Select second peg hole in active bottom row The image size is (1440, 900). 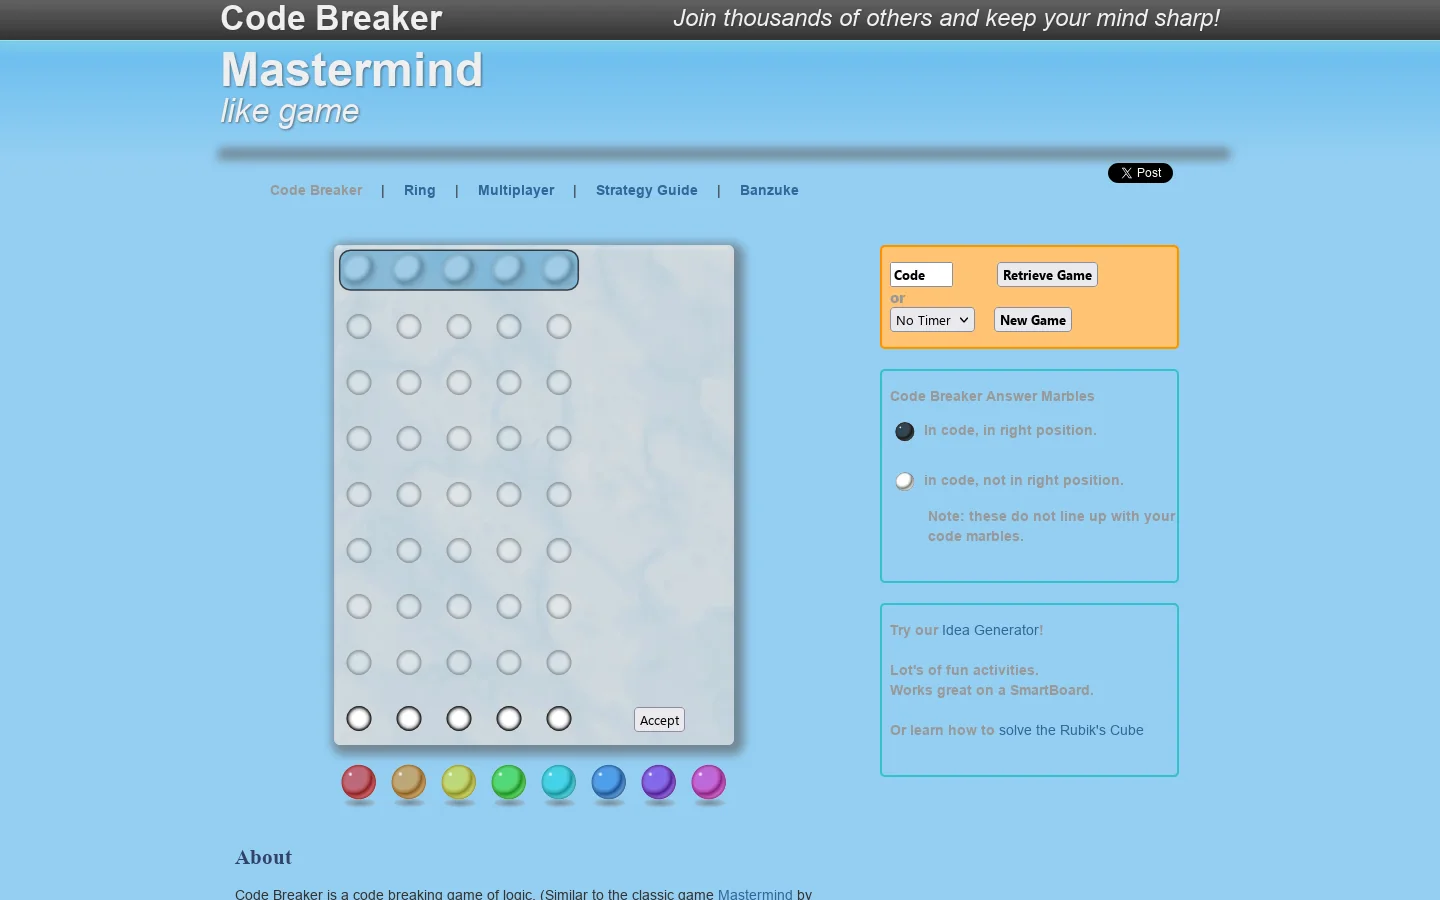click(x=409, y=718)
